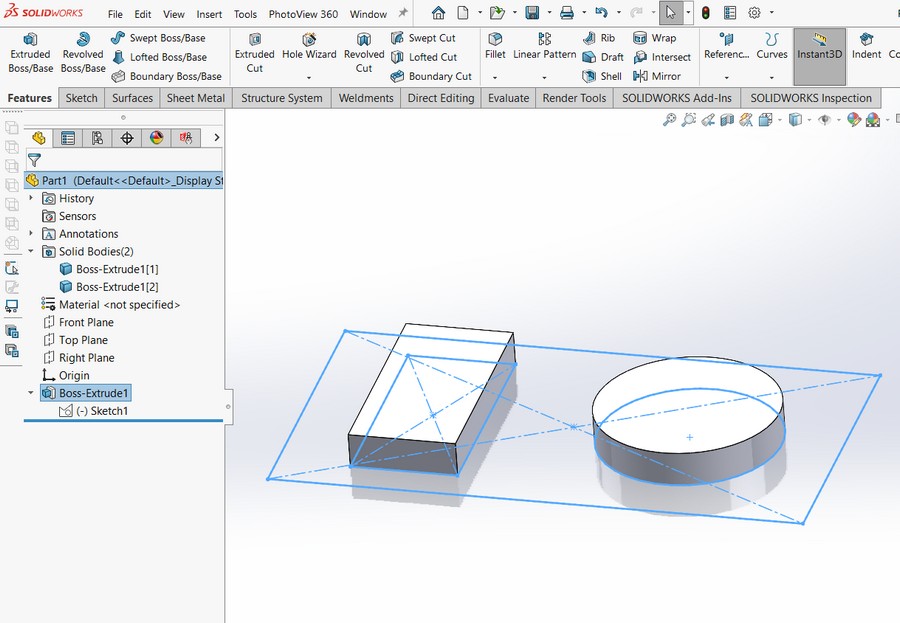Select Sketch1 in the feature tree
Screen dimensions: 900x623
pyautogui.click(x=94, y=411)
